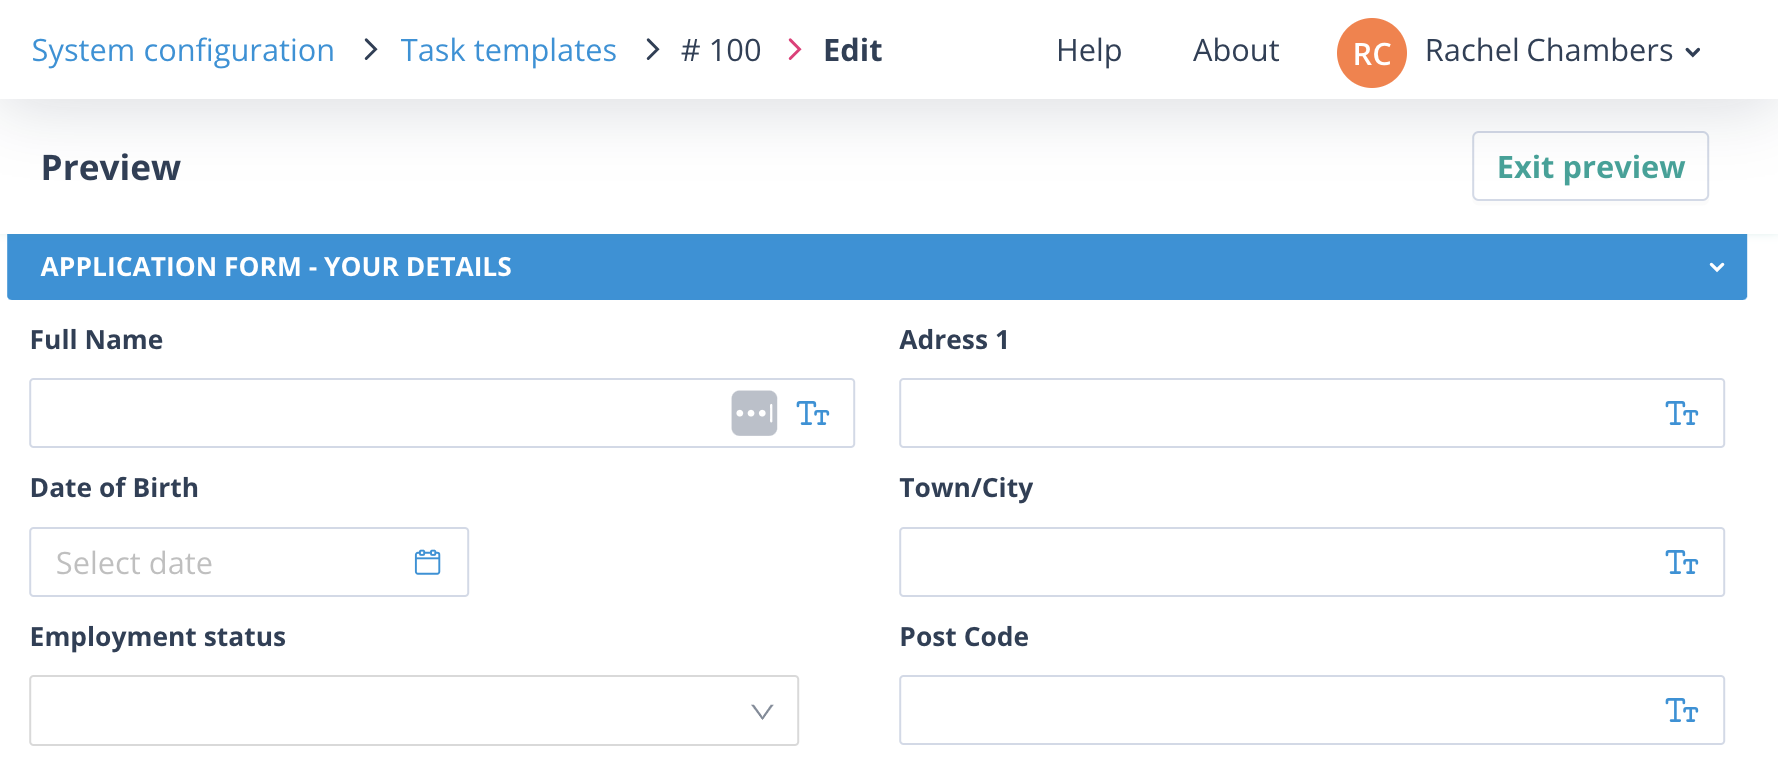
Task: Click the text-format icon in Full Name field
Action: pyautogui.click(x=813, y=413)
